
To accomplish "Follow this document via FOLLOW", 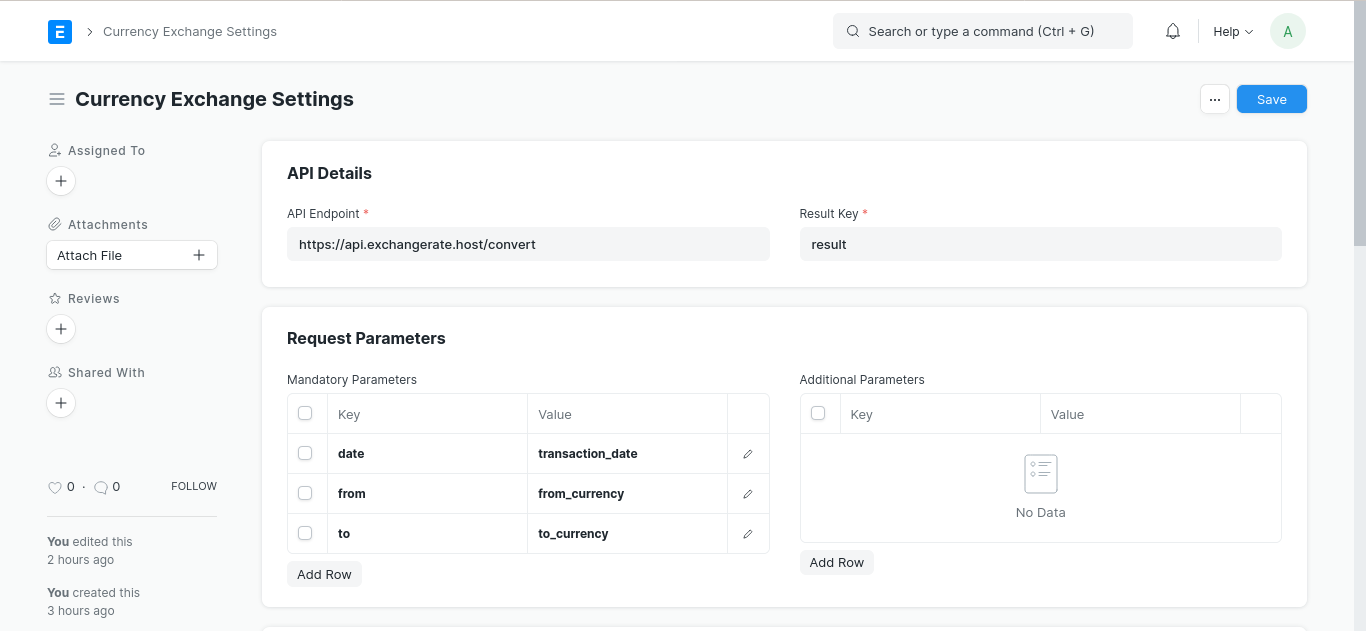I will (193, 486).
